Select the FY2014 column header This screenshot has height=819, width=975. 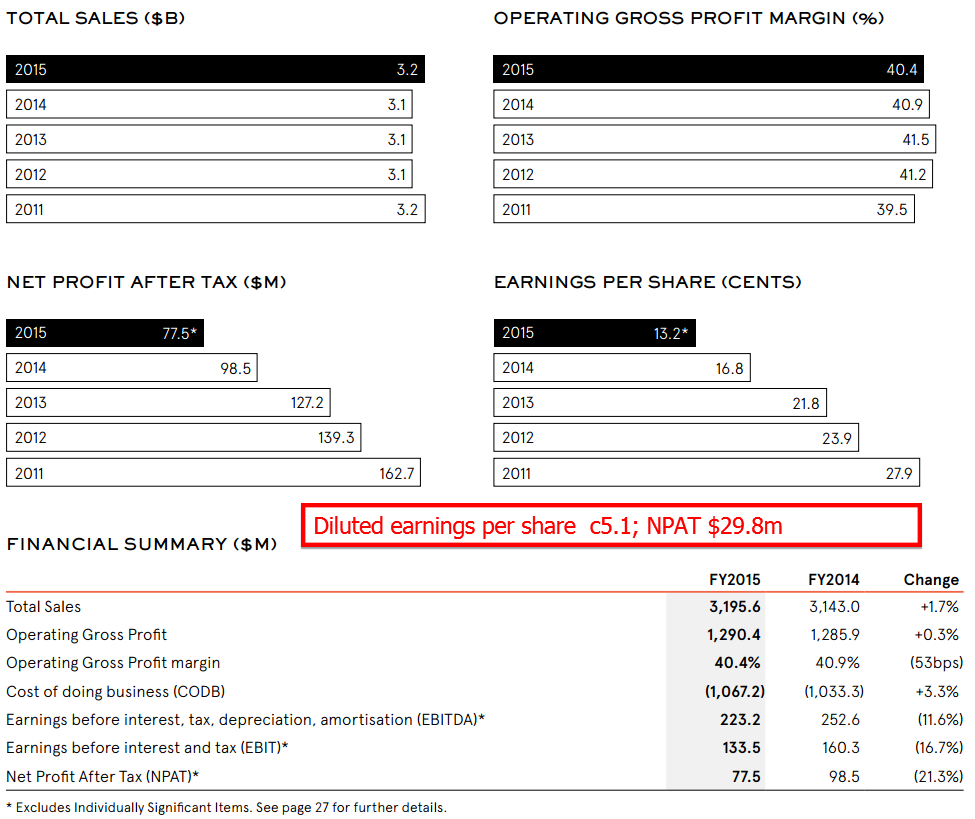[833, 580]
